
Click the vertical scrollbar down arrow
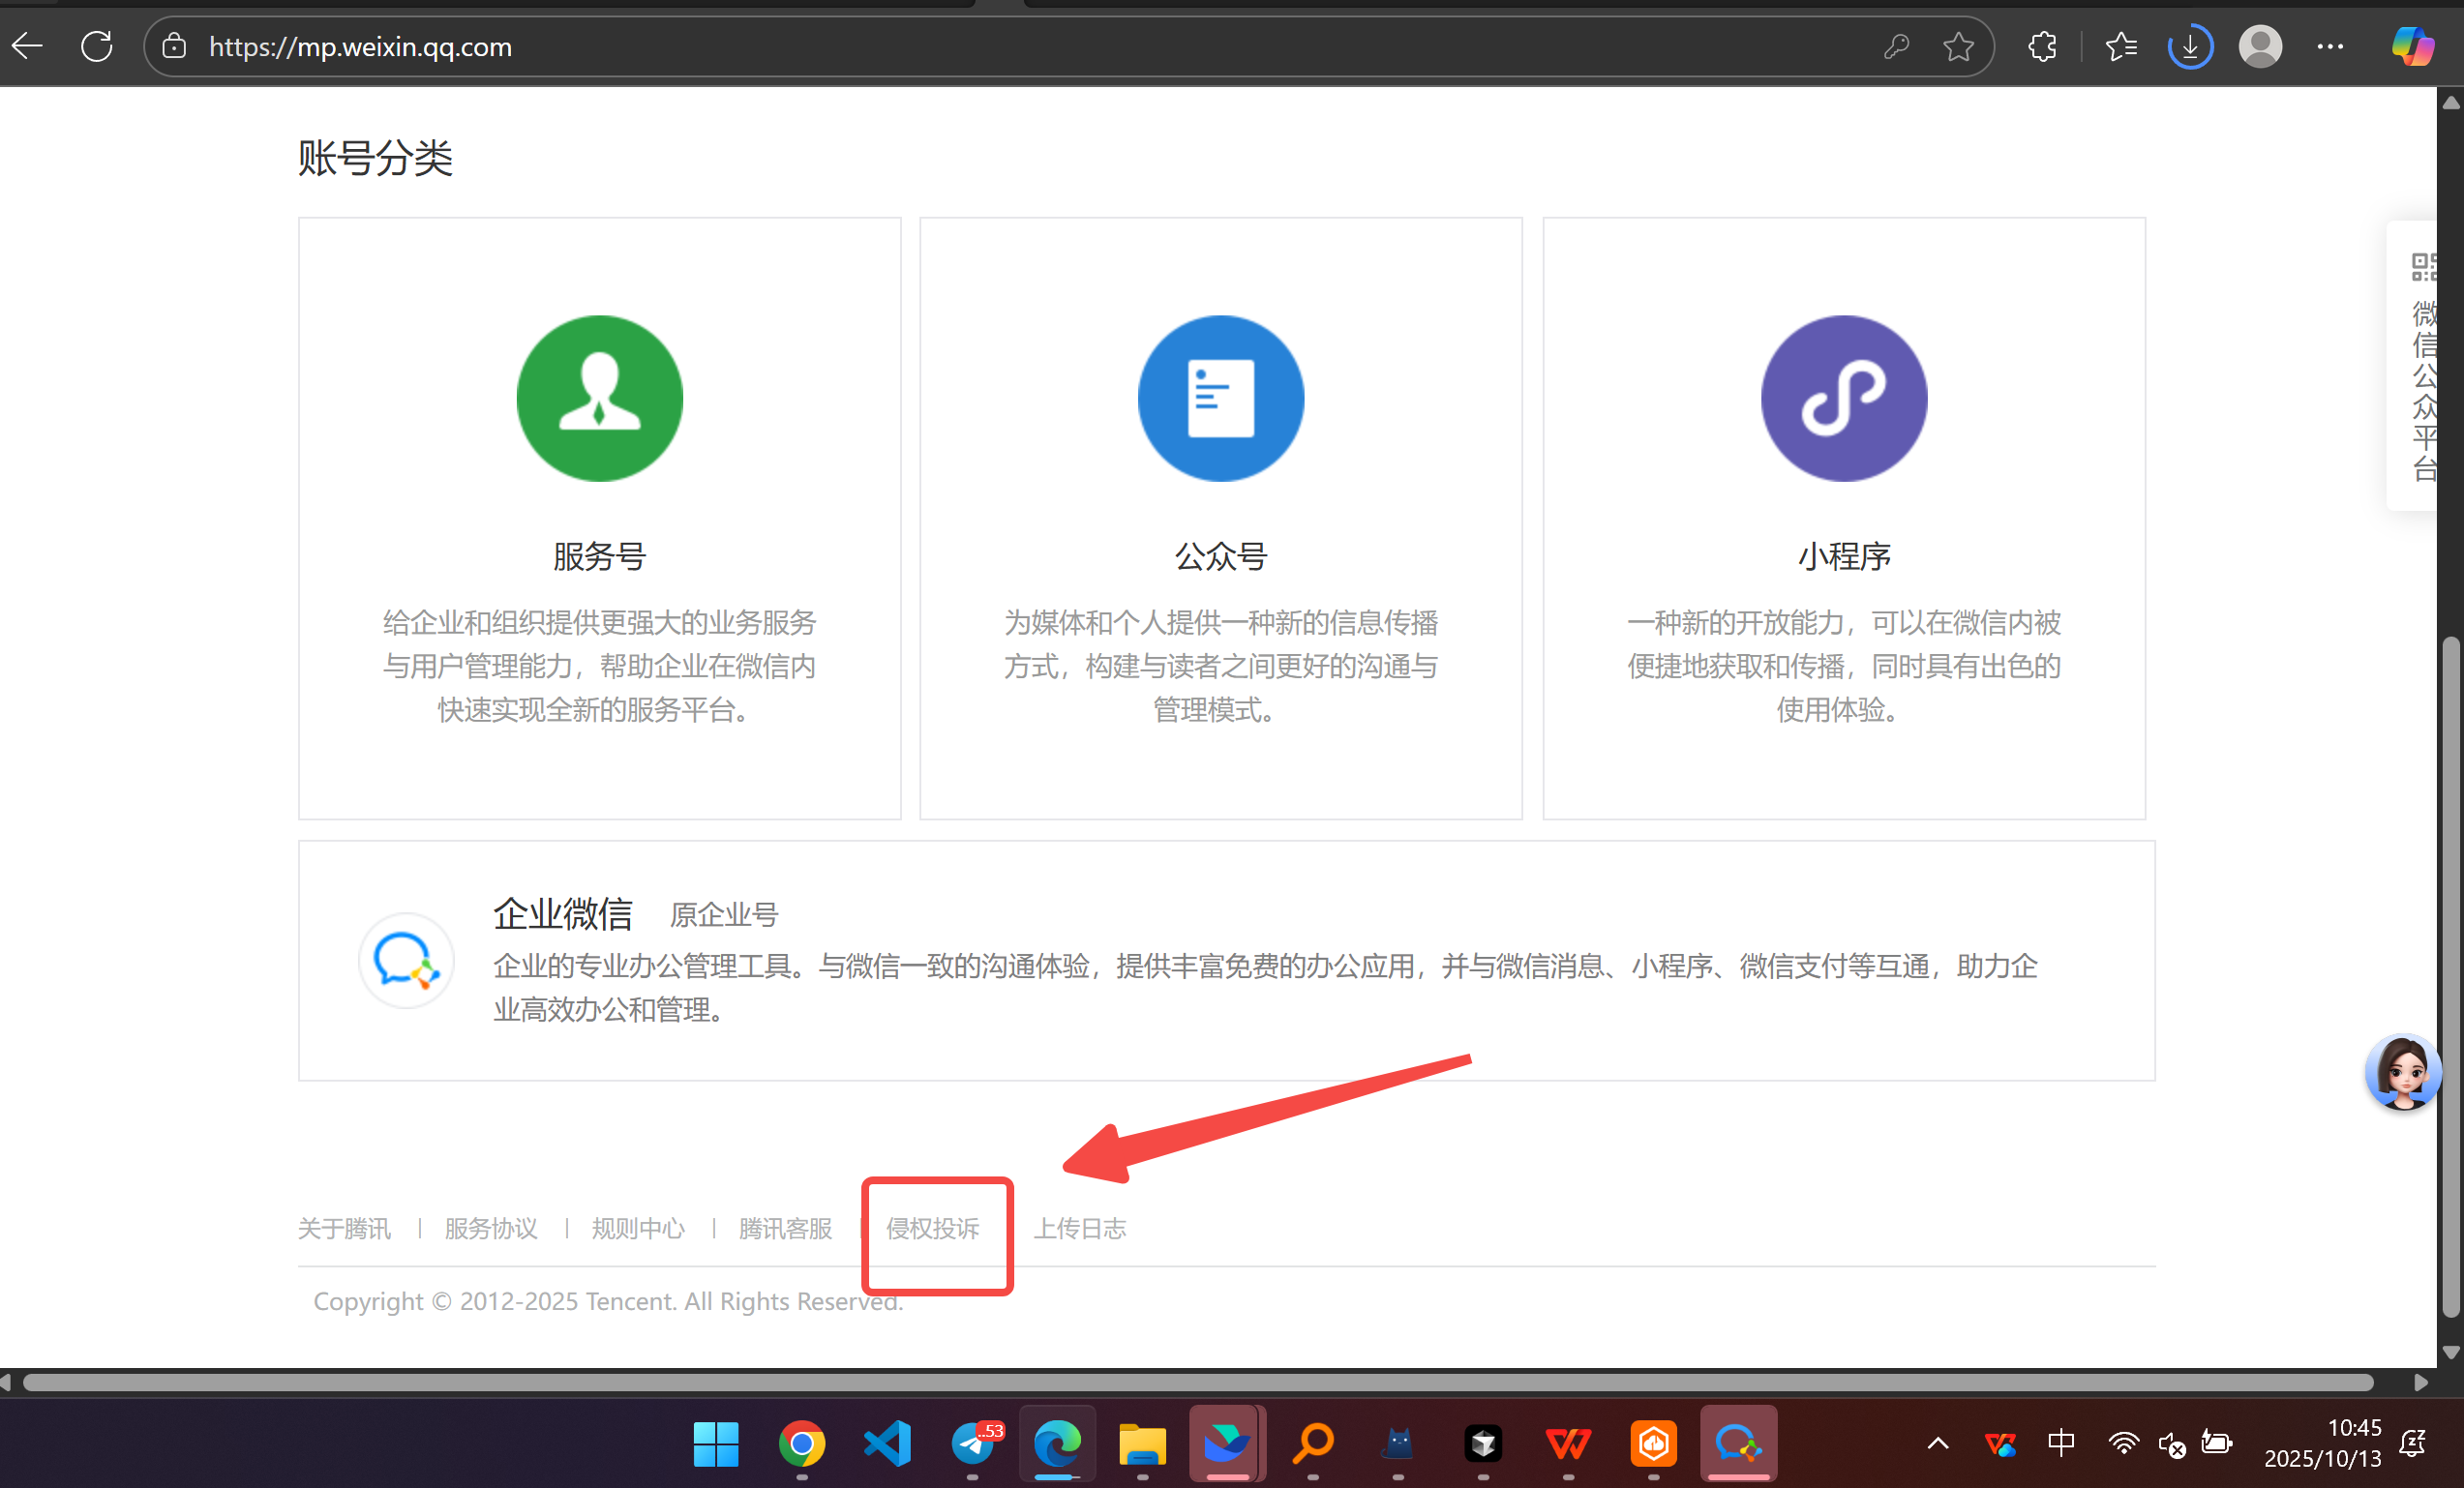2450,1352
